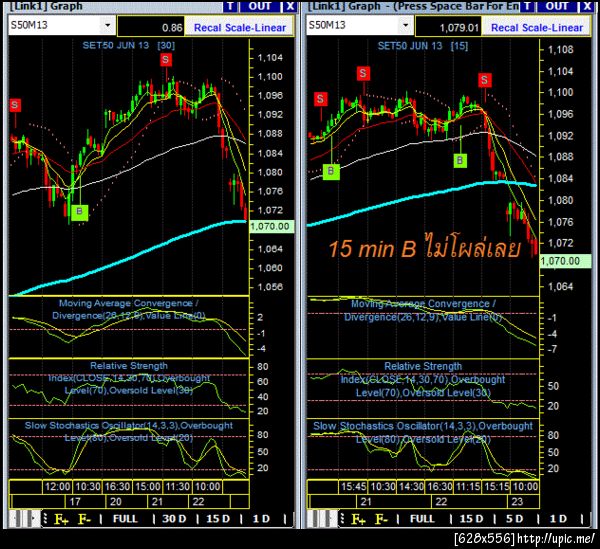This screenshot has height=549, width=600.
Task: Select 5 D range in right graph toolbar
Action: point(514,519)
